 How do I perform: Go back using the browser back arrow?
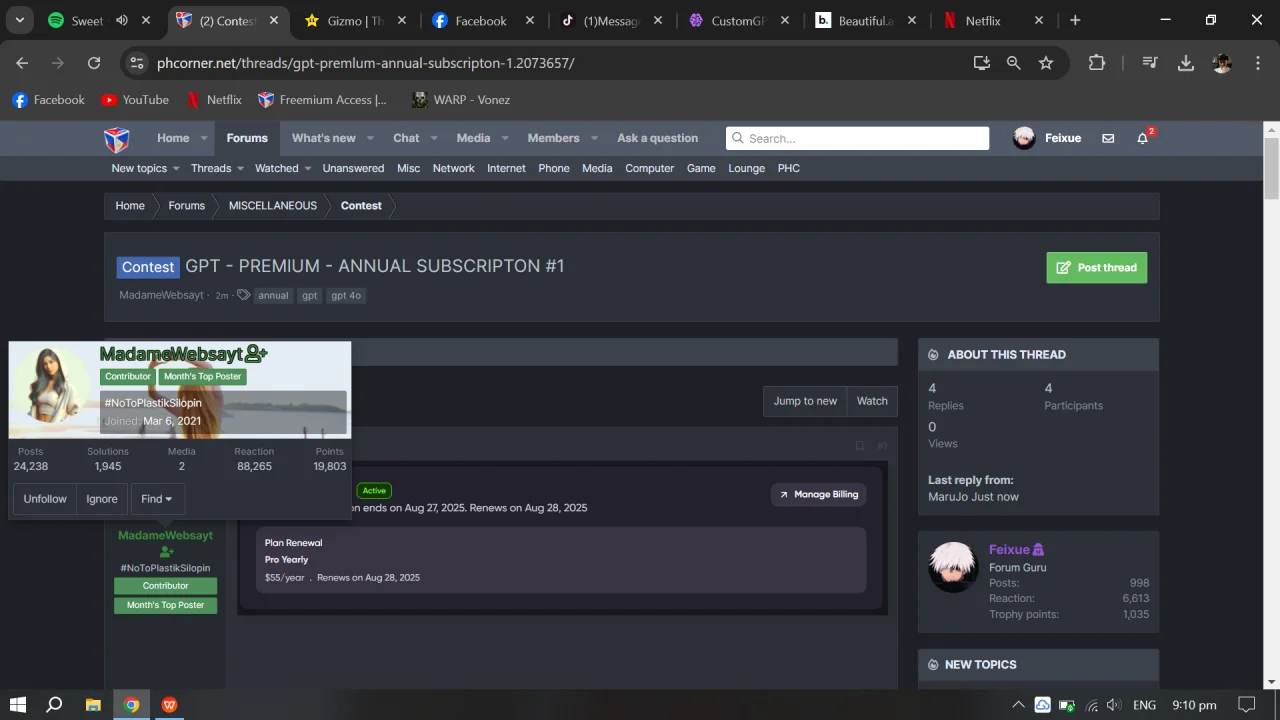pos(22,63)
